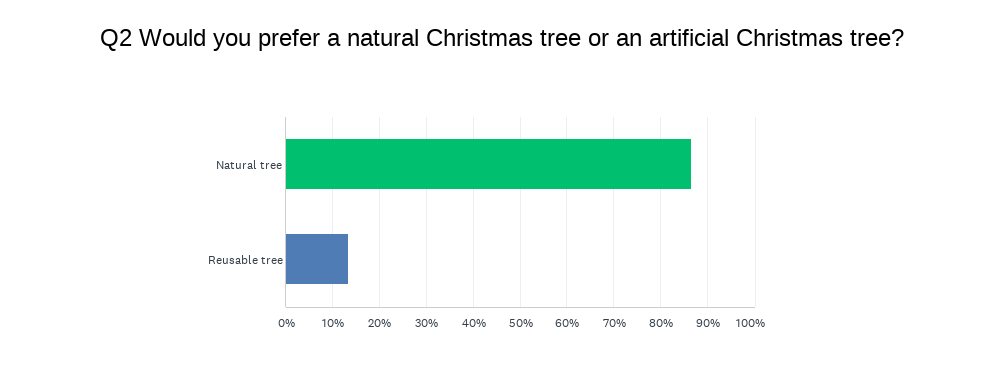Viewport: 1000px width, 380px height.
Task: Click the 0% axis tick label
Action: pos(286,323)
